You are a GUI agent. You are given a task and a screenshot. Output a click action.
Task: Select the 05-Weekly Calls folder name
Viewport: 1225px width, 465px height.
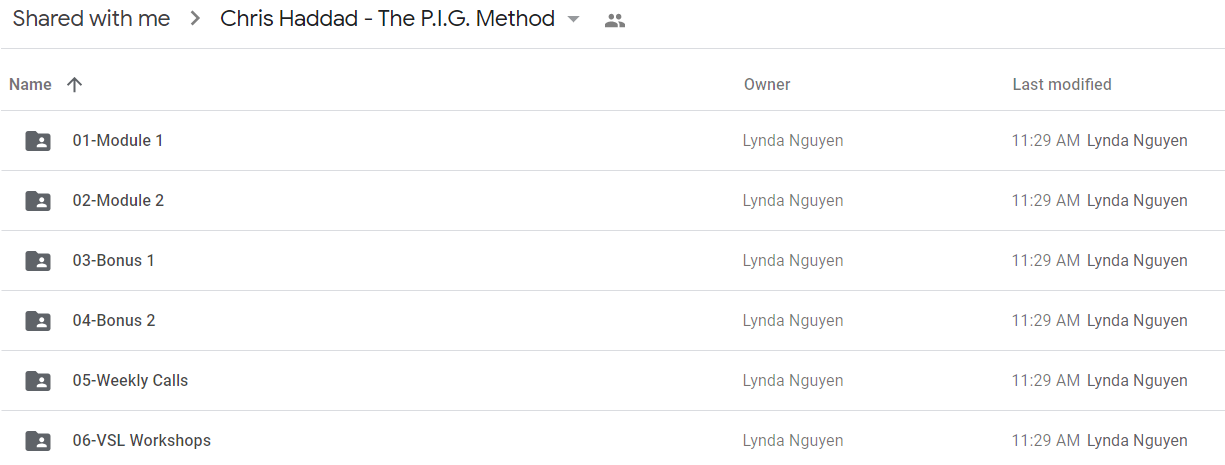click(x=130, y=381)
